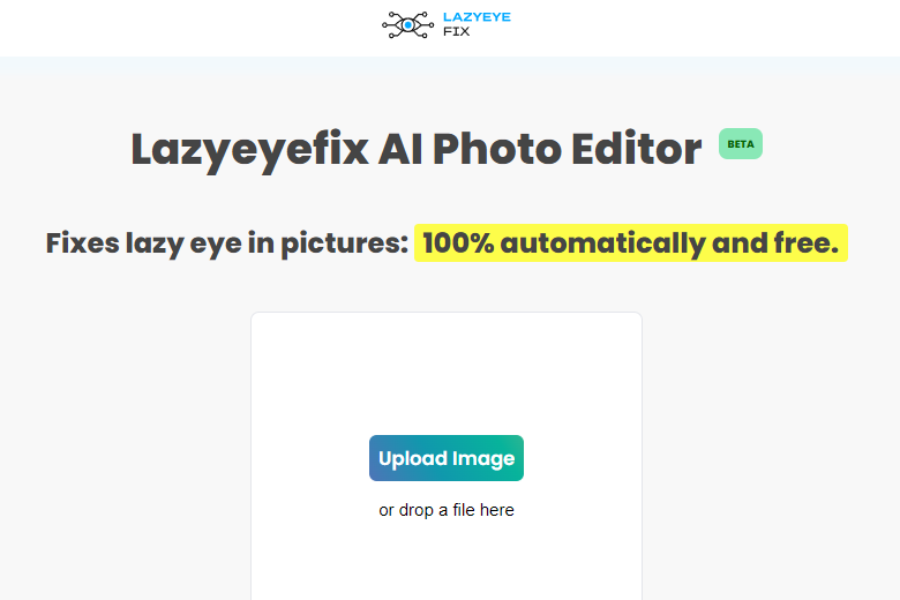The image size is (900, 600).
Task: Click the word FIX in the header logo
Action: [x=456, y=32]
